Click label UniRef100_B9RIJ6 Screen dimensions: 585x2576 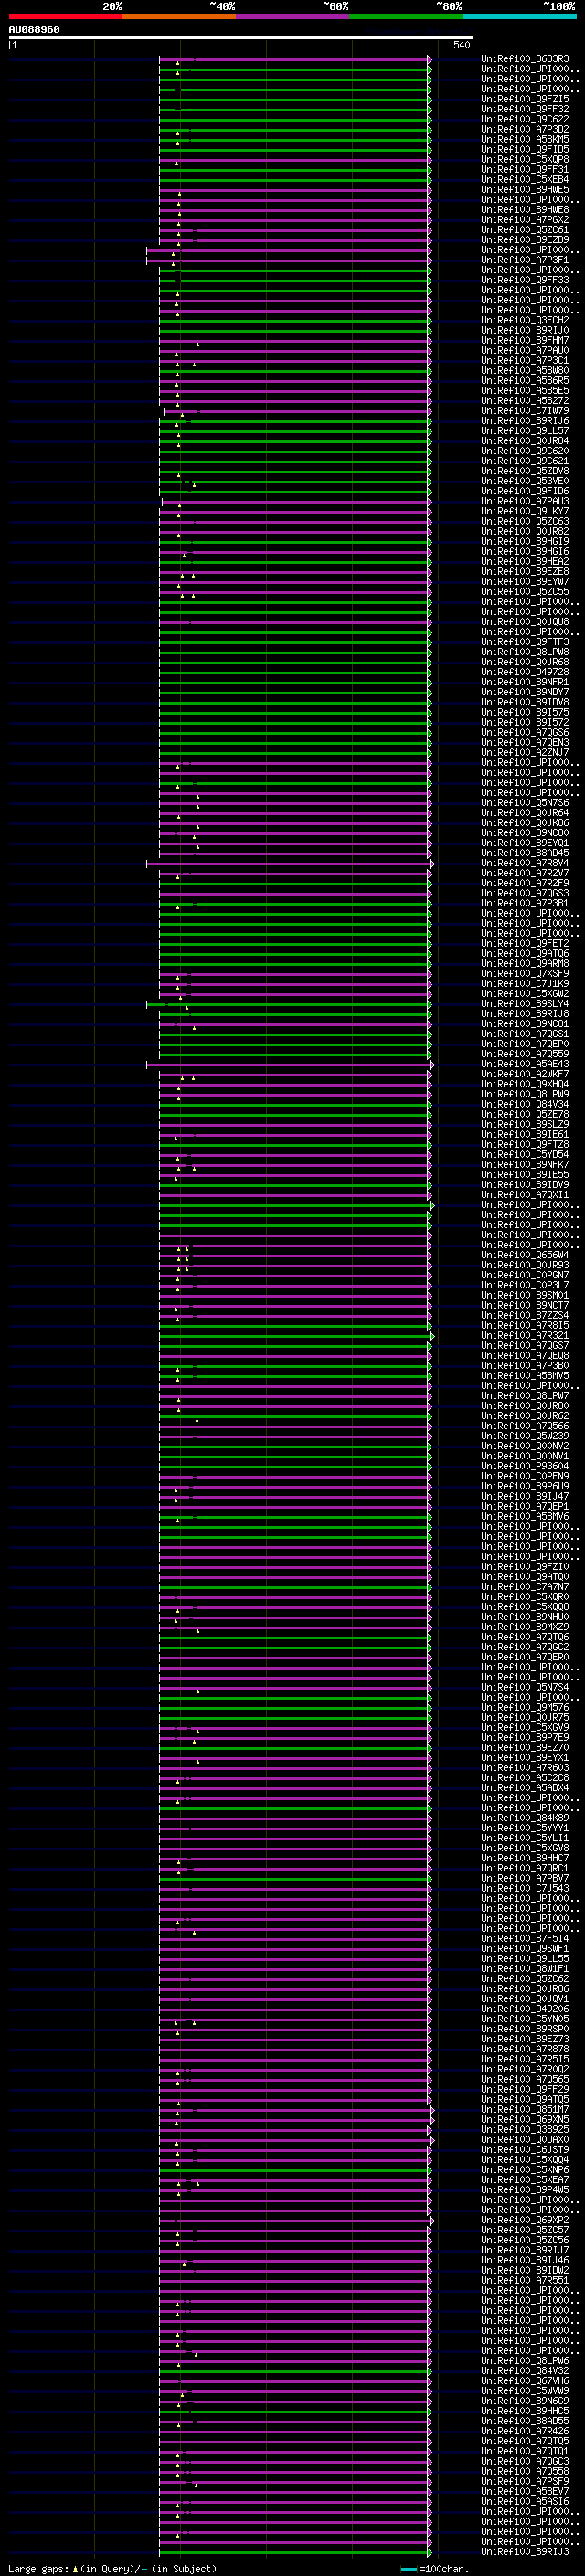[x=525, y=421]
